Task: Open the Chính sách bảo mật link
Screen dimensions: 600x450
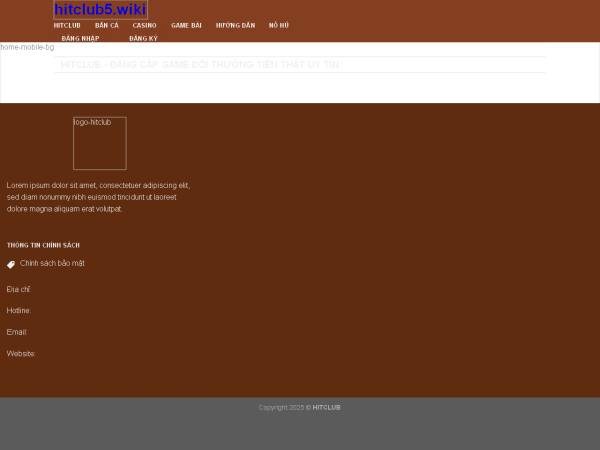Action: tap(52, 263)
